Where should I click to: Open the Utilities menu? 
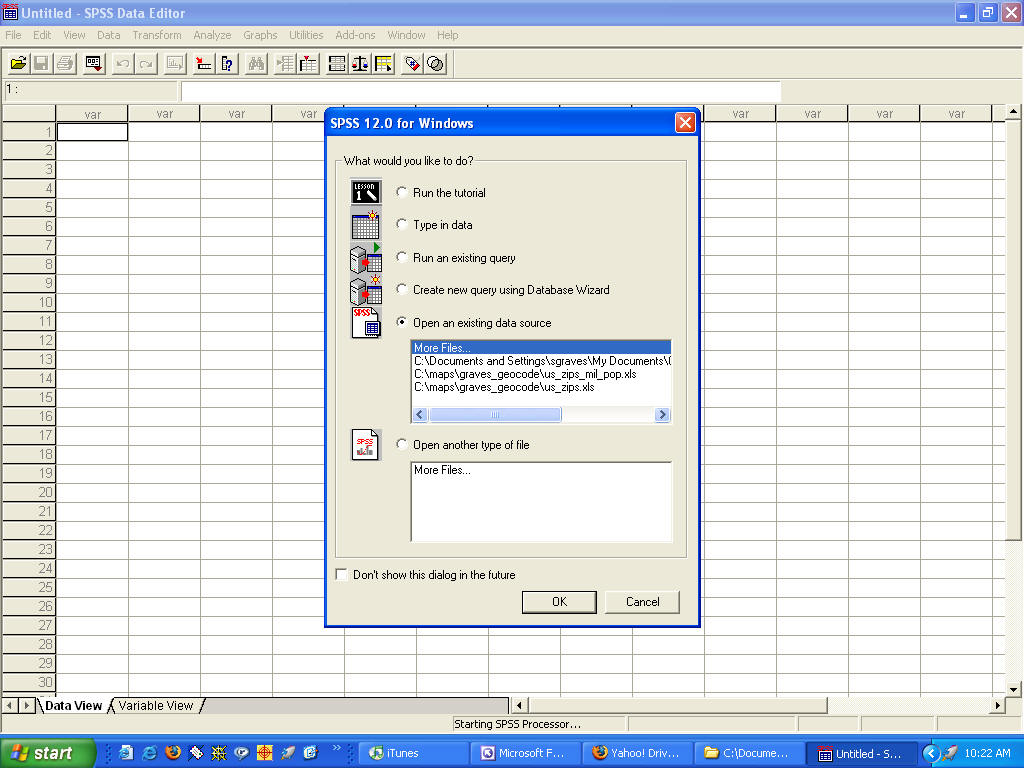pyautogui.click(x=306, y=35)
